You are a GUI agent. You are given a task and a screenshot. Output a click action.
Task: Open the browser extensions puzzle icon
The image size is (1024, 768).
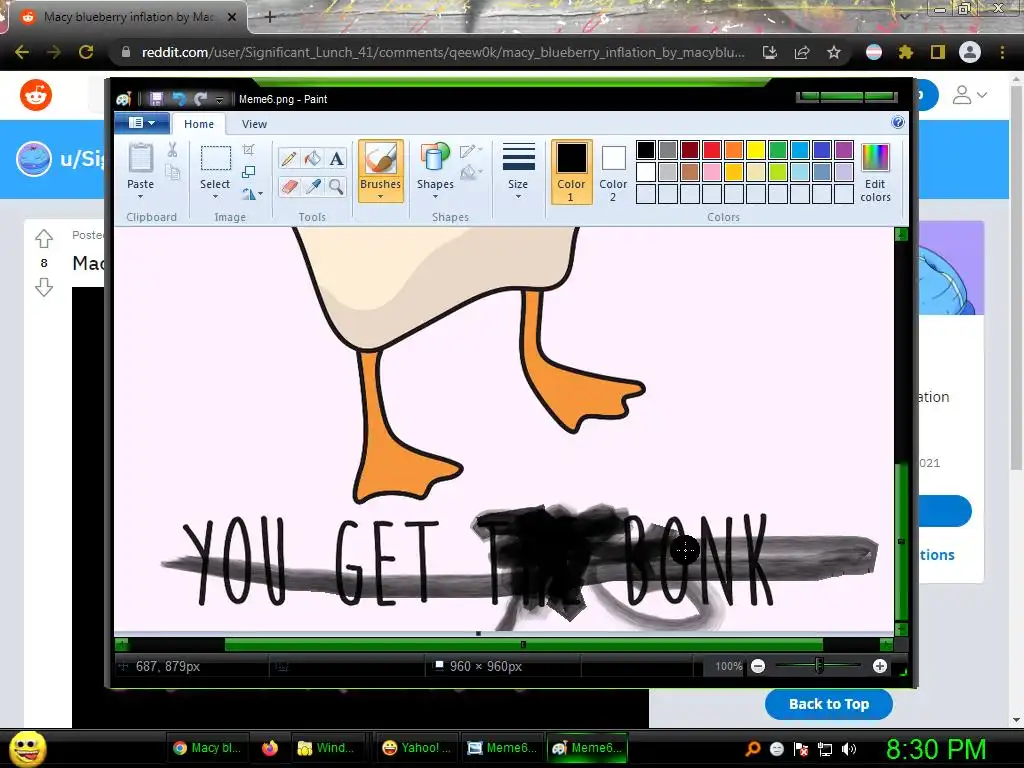906,52
